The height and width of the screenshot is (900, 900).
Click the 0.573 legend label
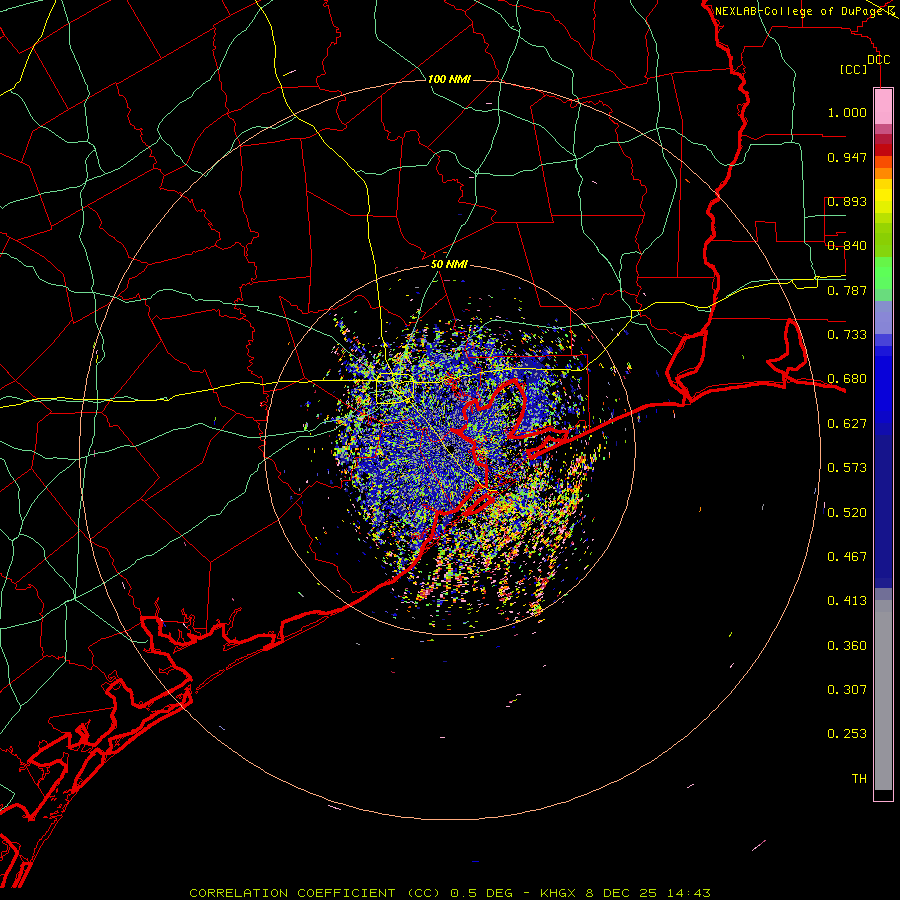tap(847, 468)
